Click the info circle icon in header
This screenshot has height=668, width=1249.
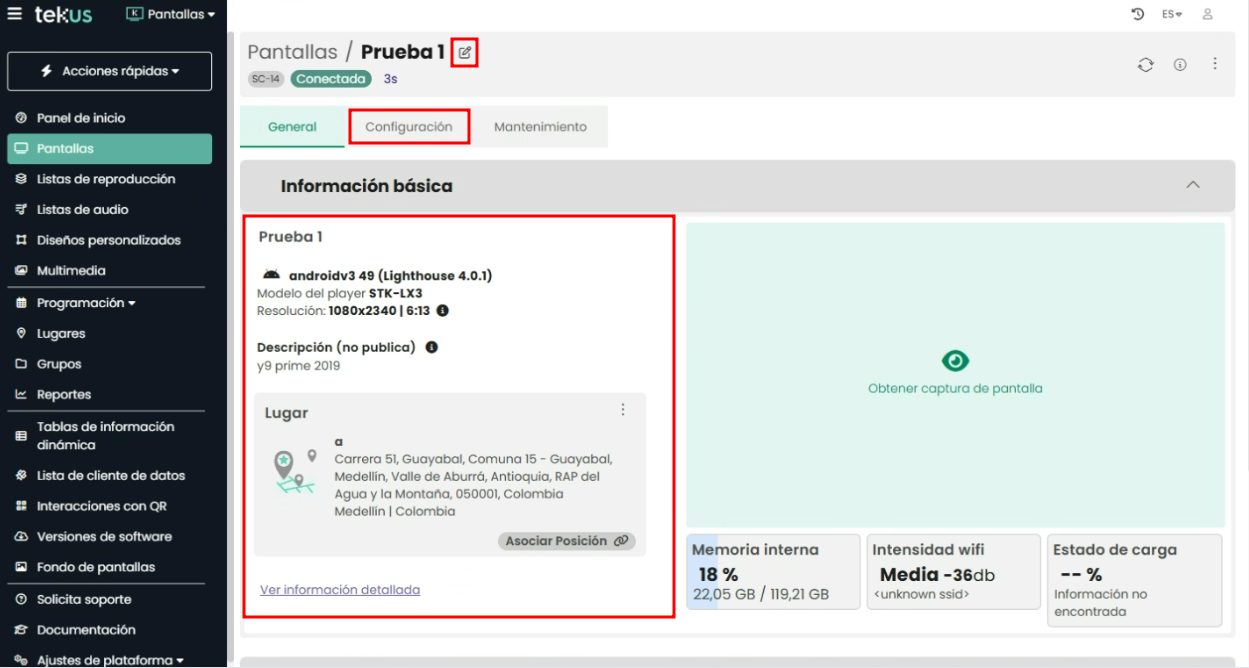click(1180, 65)
